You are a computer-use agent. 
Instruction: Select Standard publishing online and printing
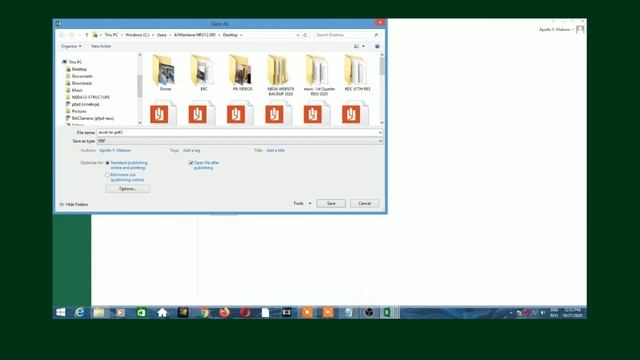108,163
